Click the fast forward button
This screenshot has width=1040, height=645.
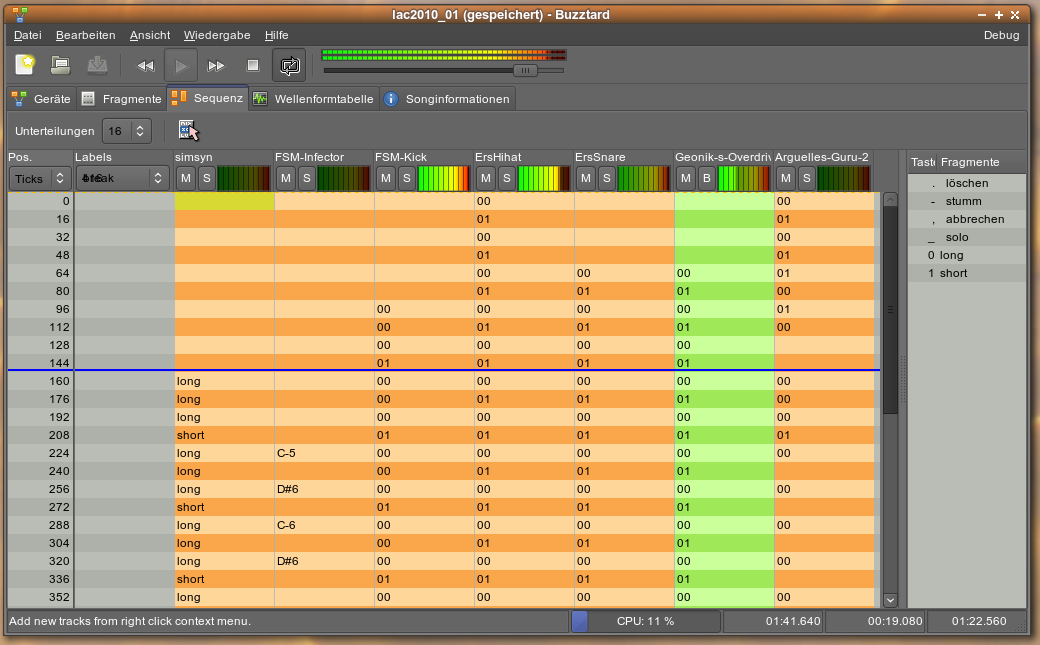[216, 66]
